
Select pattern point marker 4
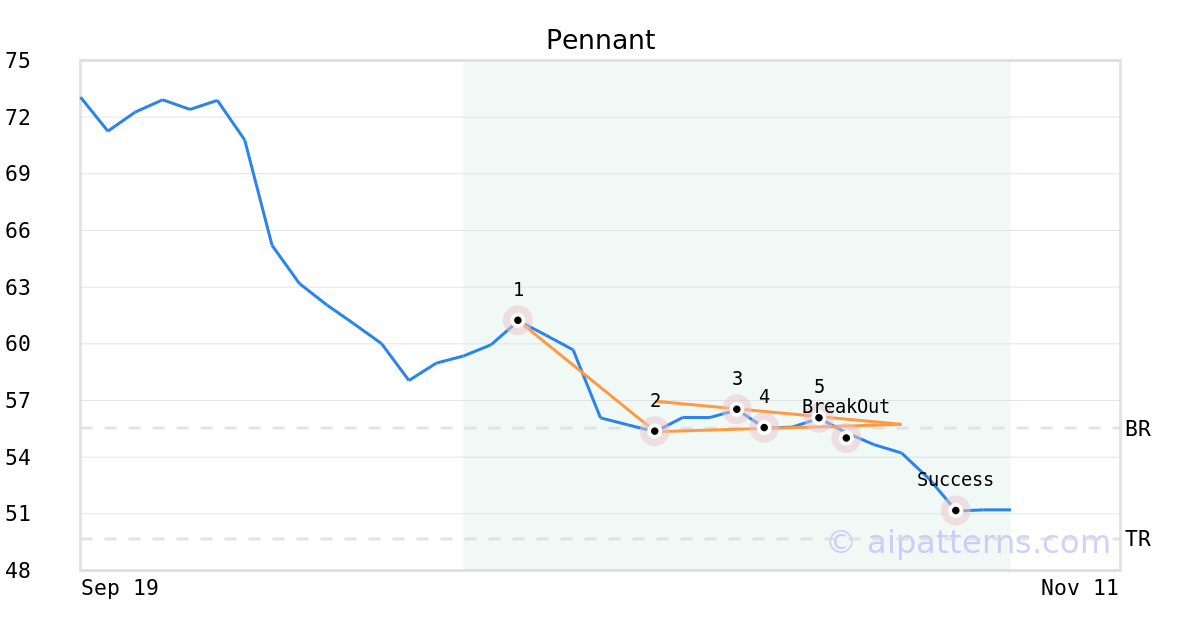coord(764,427)
